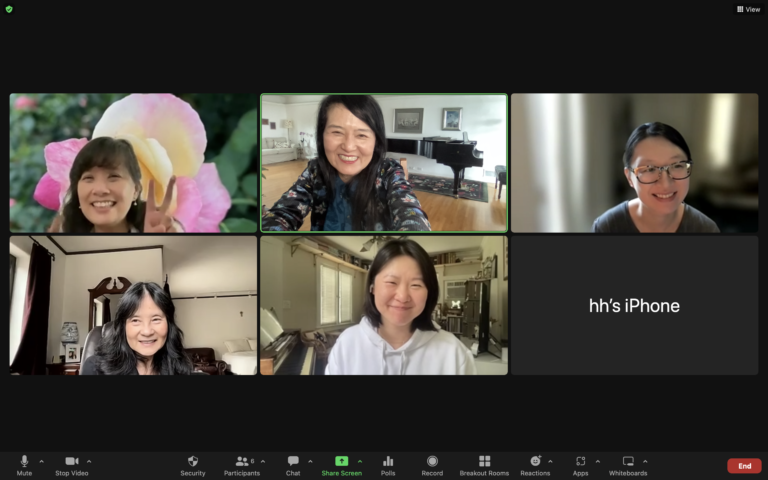Open Whiteboards
This screenshot has height=480, width=768.
(628, 465)
